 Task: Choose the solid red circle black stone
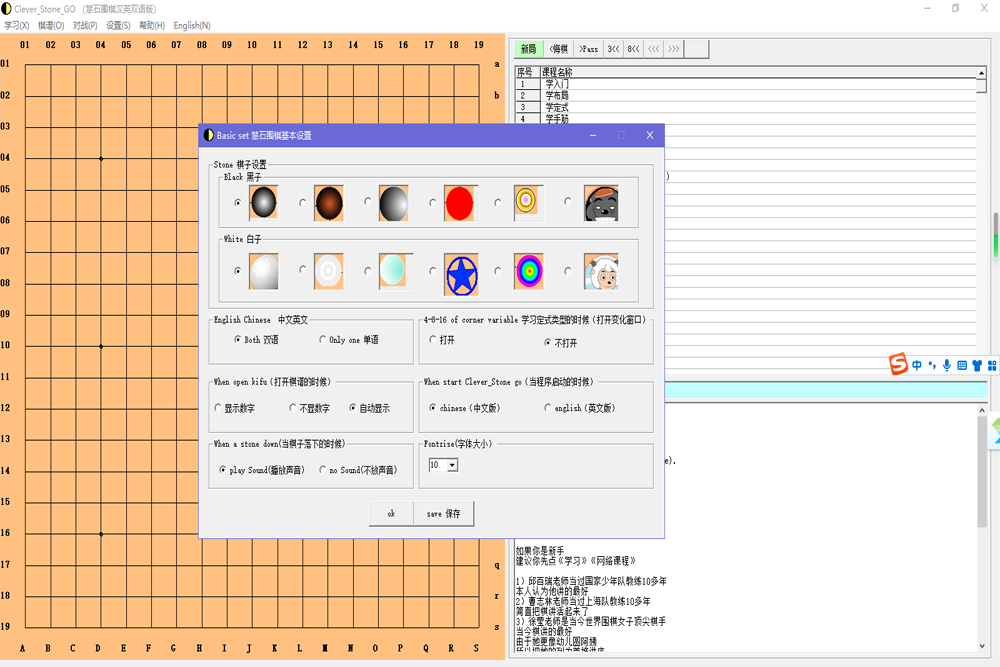[x=459, y=203]
